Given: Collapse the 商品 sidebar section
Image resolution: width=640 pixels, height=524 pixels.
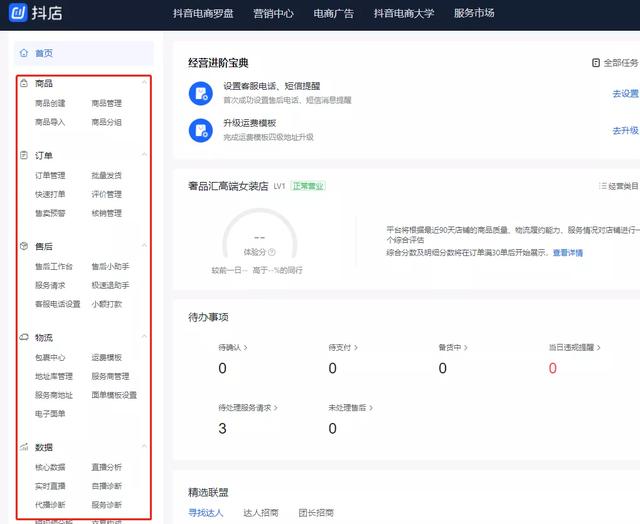Looking at the screenshot, I should [144, 83].
